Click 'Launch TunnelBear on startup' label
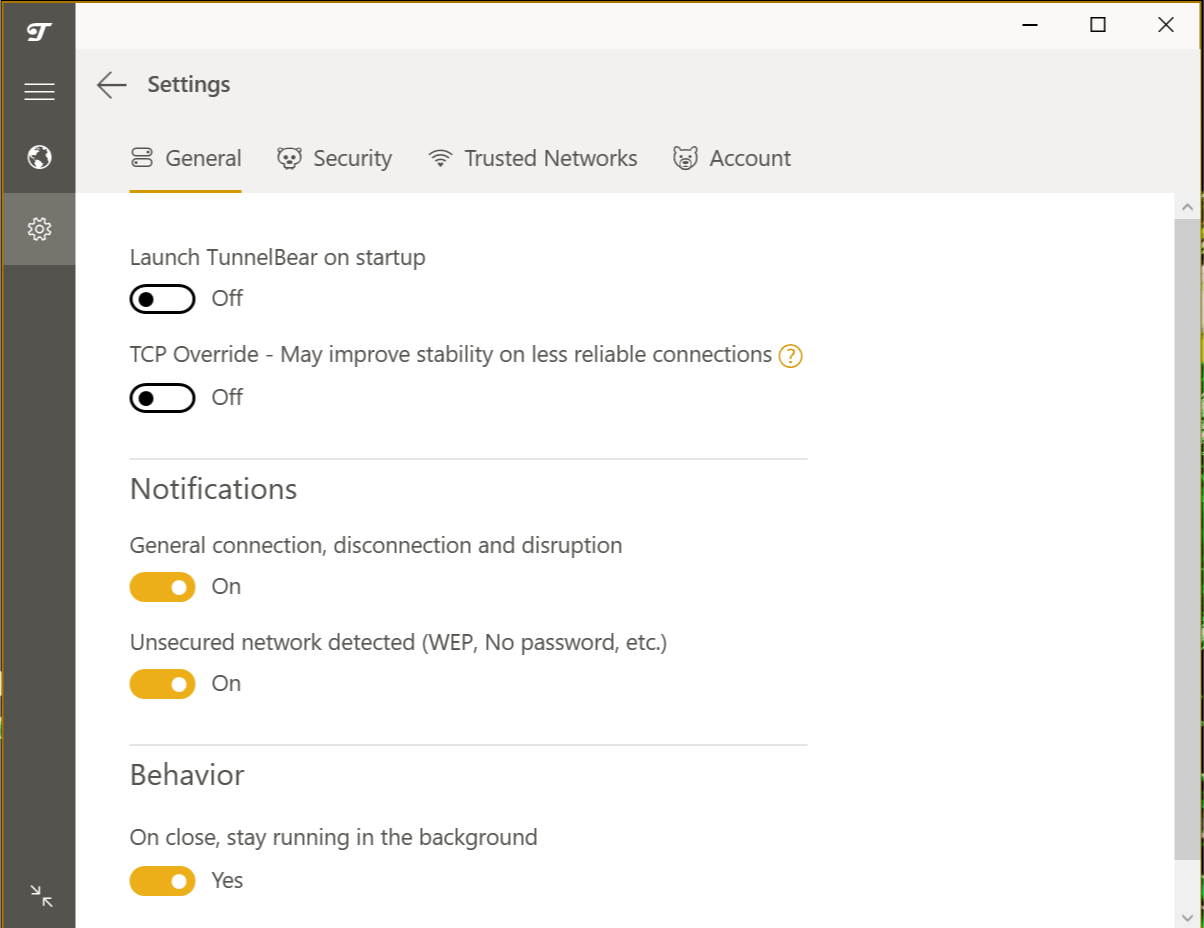 point(278,257)
